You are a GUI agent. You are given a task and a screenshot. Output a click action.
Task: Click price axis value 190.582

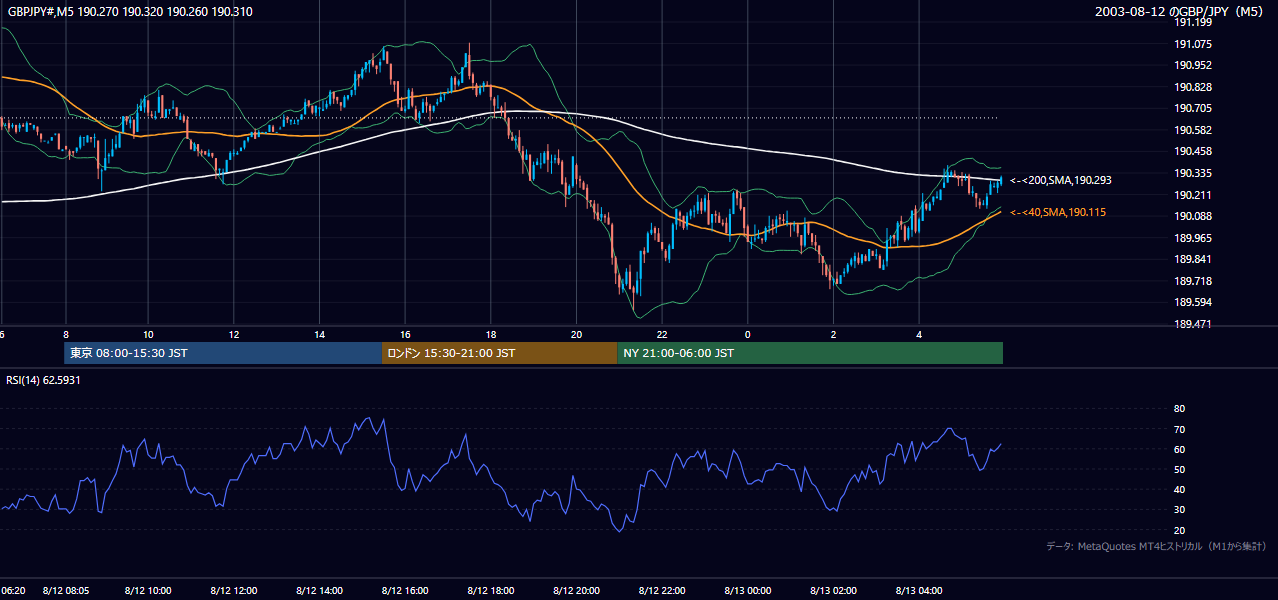click(1193, 130)
